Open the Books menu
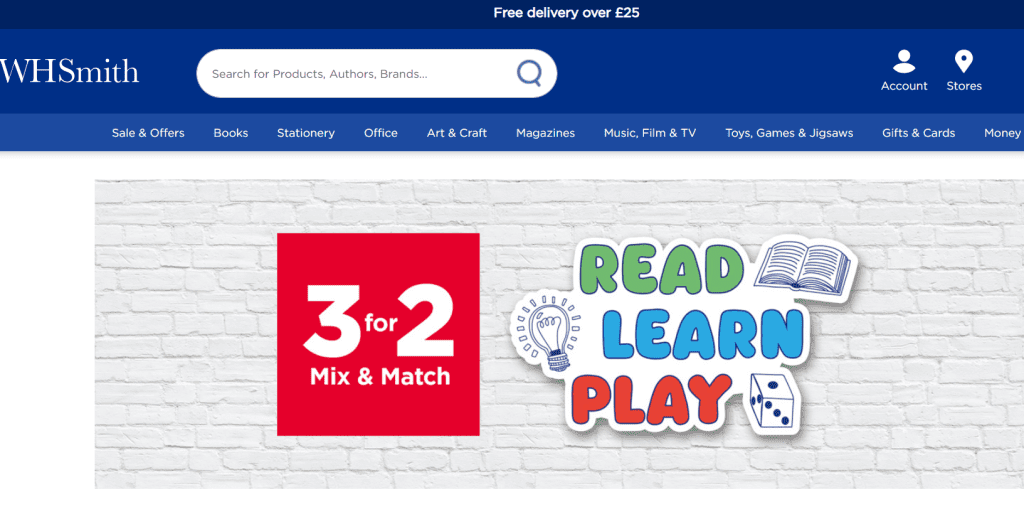 coord(231,133)
